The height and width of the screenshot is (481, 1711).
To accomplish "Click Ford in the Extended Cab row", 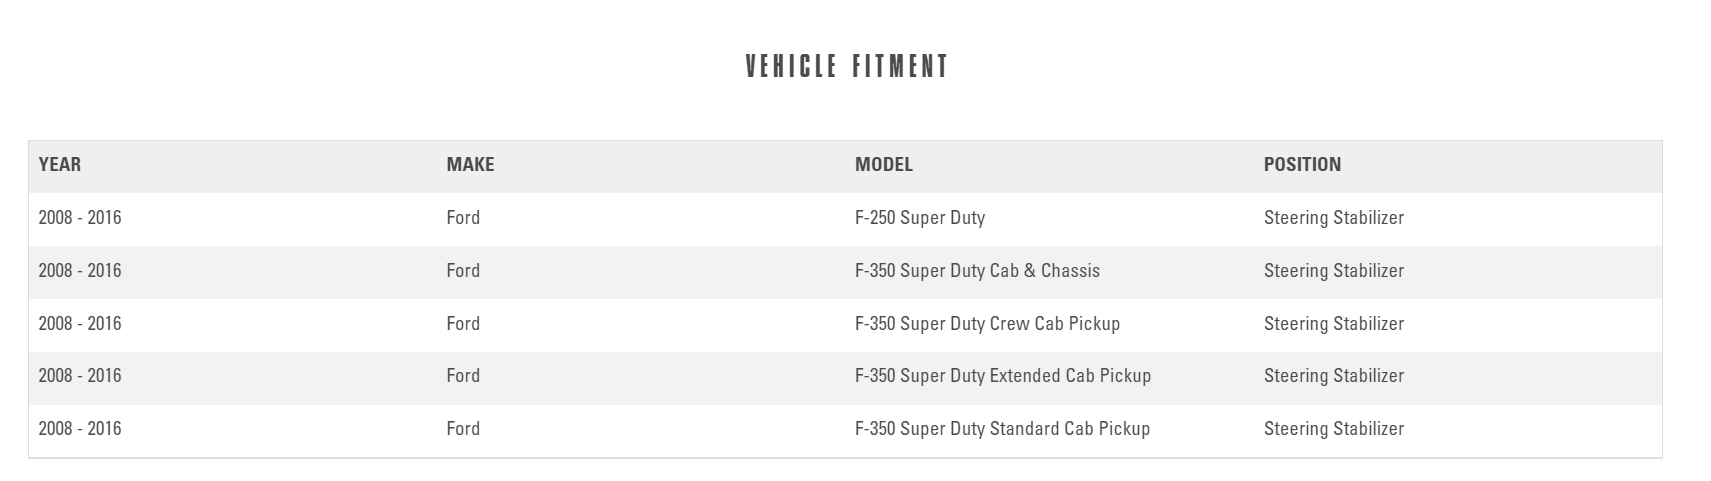I will click(x=463, y=376).
